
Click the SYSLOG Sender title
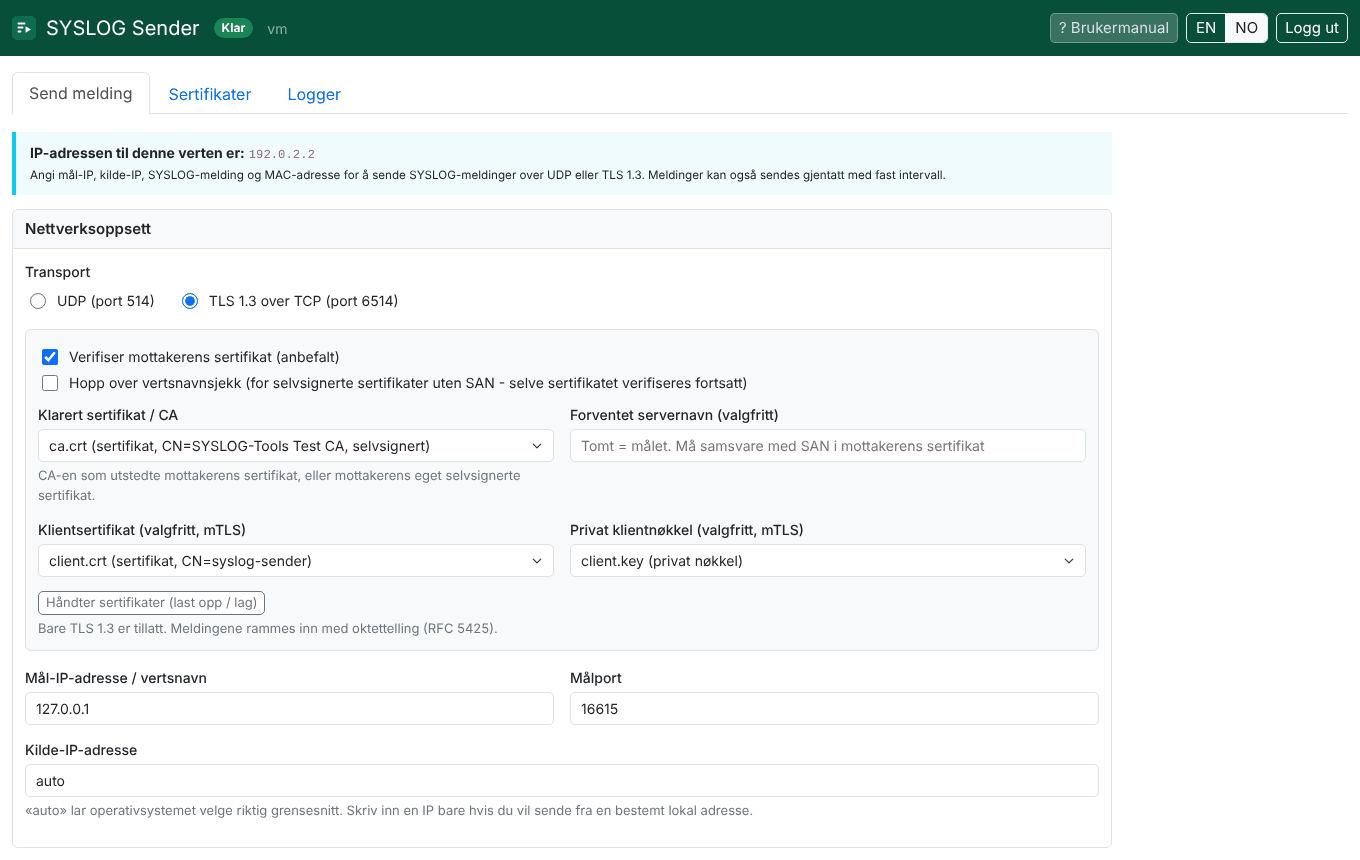point(123,28)
